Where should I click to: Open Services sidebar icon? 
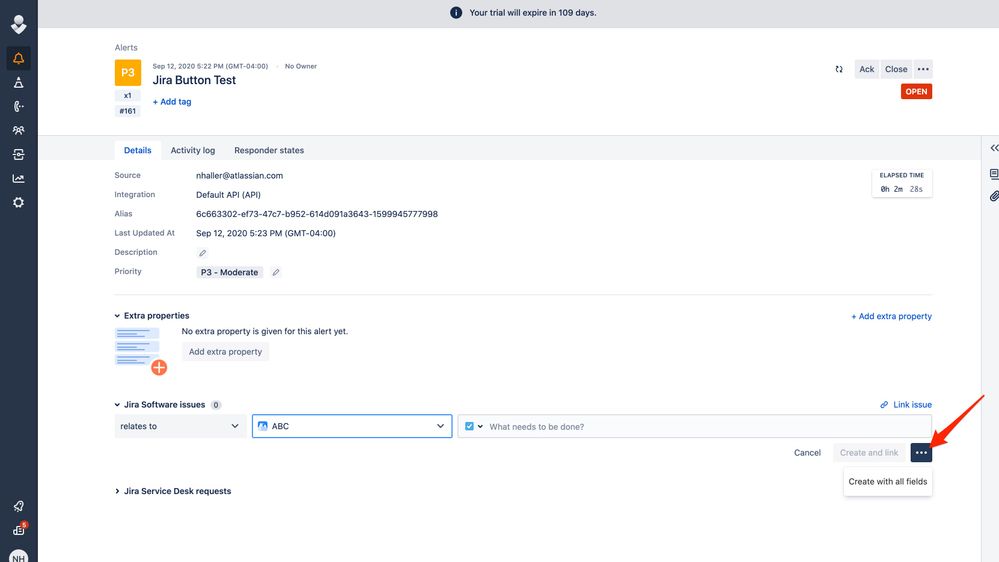coord(18,155)
